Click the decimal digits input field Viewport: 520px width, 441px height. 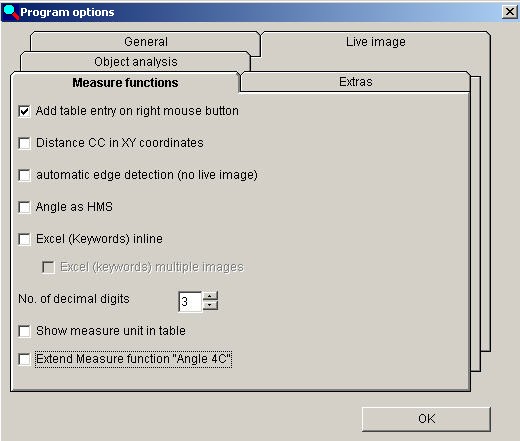pyautogui.click(x=190, y=302)
